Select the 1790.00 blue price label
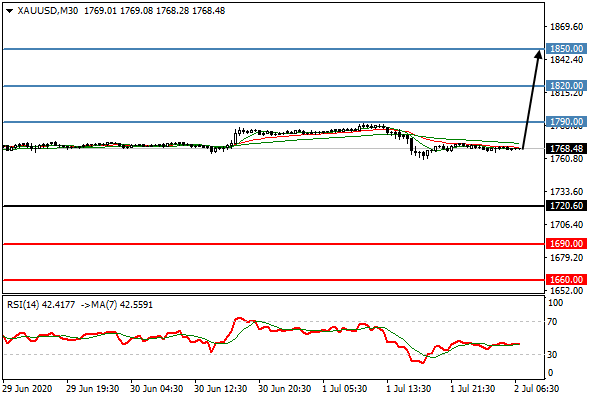 [566, 122]
